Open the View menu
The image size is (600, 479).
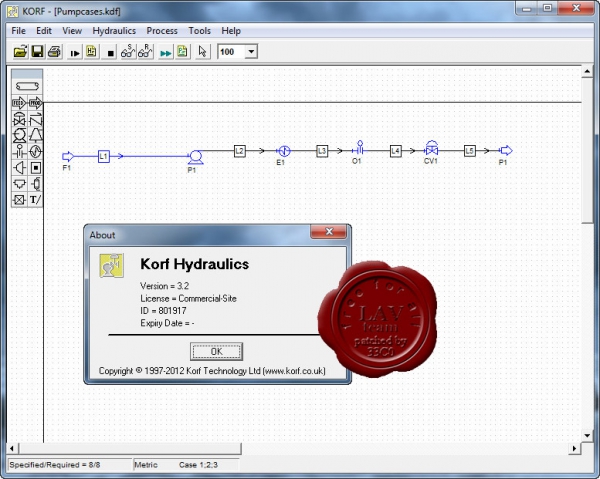coord(72,31)
